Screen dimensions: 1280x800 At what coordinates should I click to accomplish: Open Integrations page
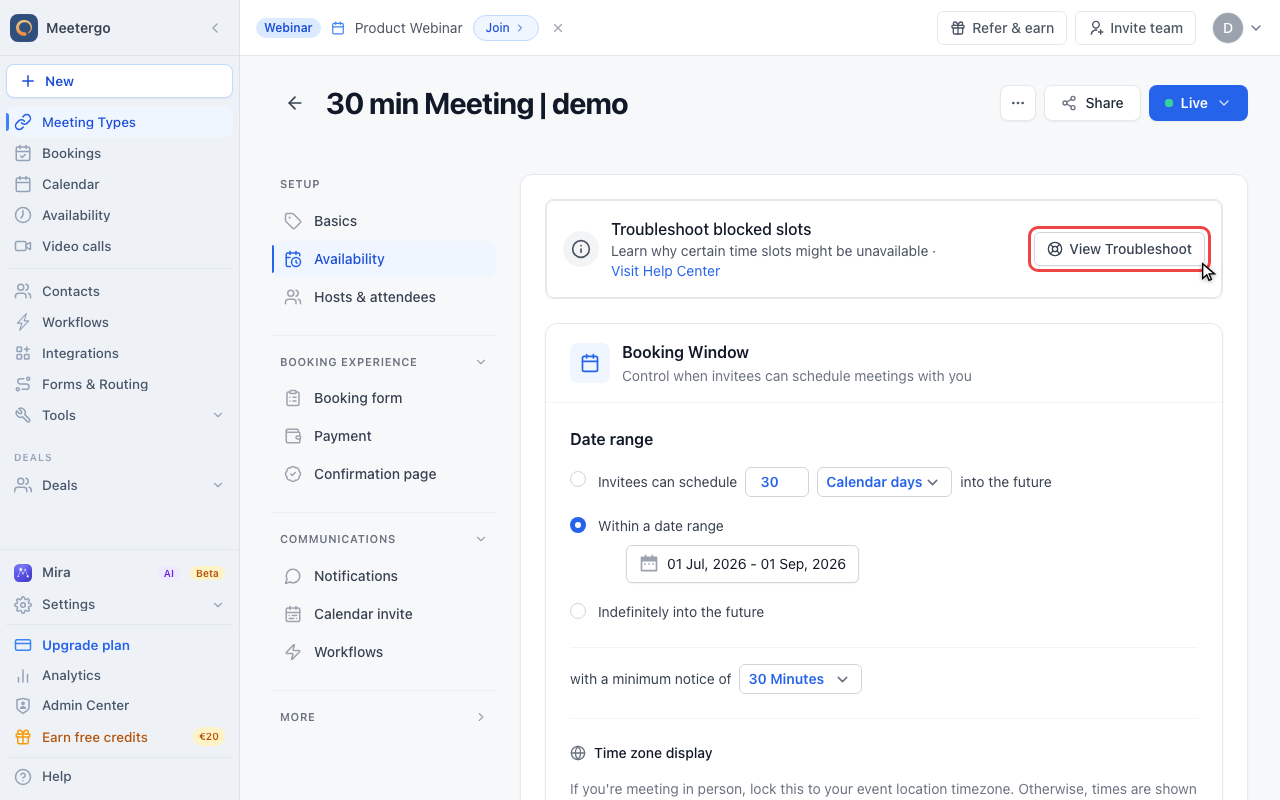click(120, 353)
